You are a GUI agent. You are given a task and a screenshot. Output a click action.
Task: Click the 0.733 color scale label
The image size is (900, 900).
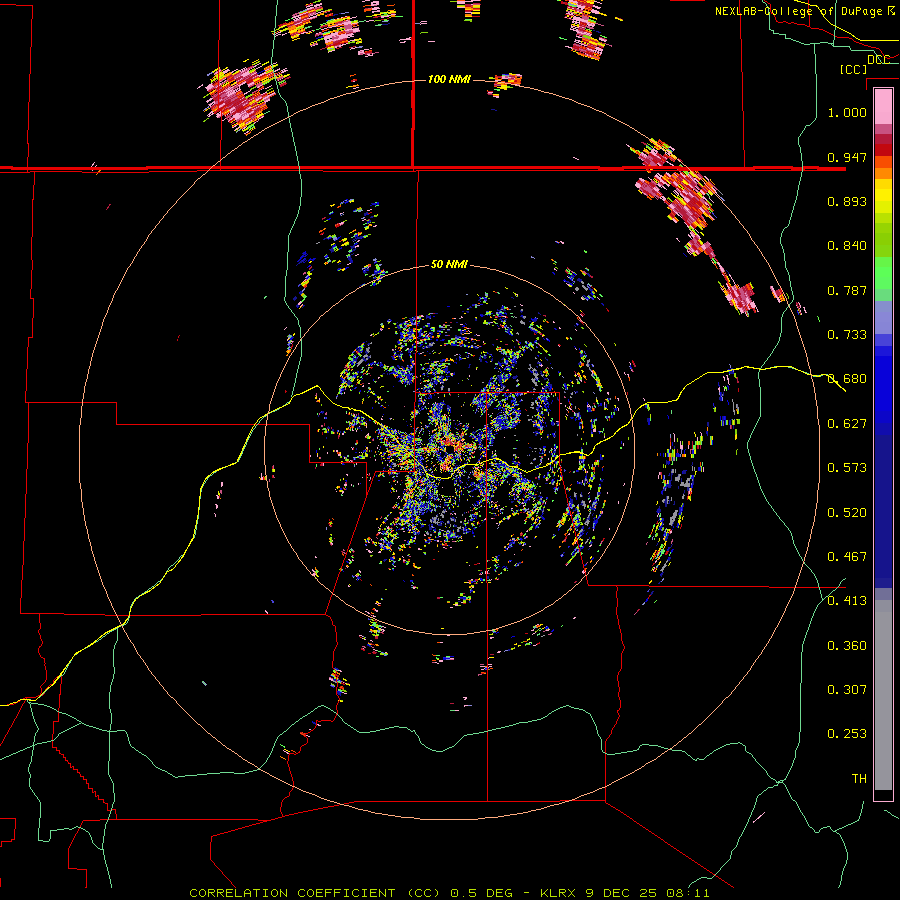[x=847, y=335]
